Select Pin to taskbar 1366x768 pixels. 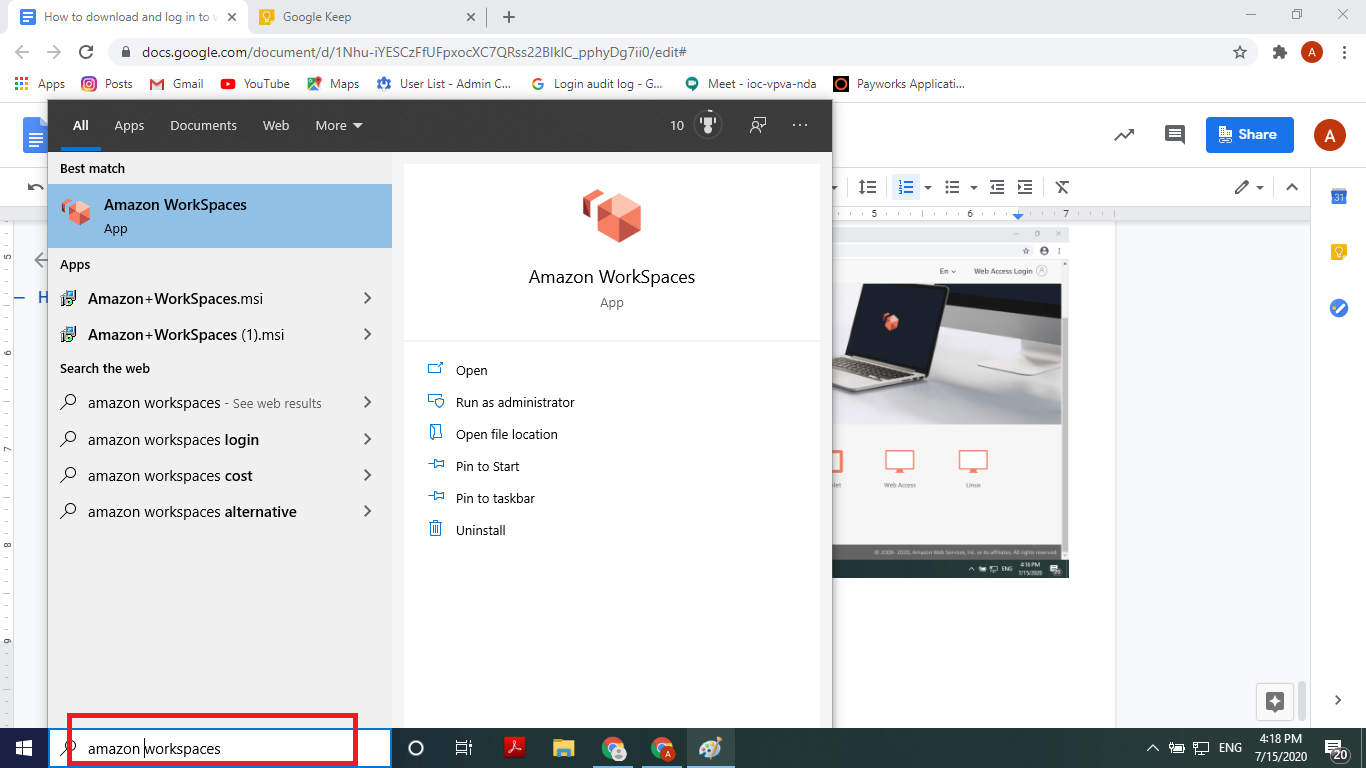495,498
